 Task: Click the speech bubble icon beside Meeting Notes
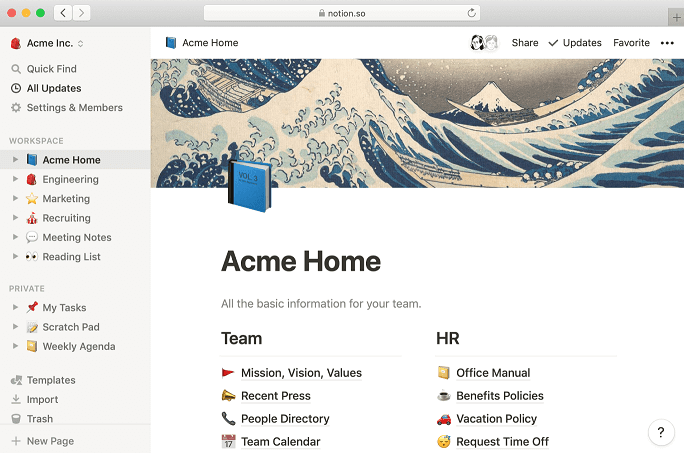coord(32,237)
